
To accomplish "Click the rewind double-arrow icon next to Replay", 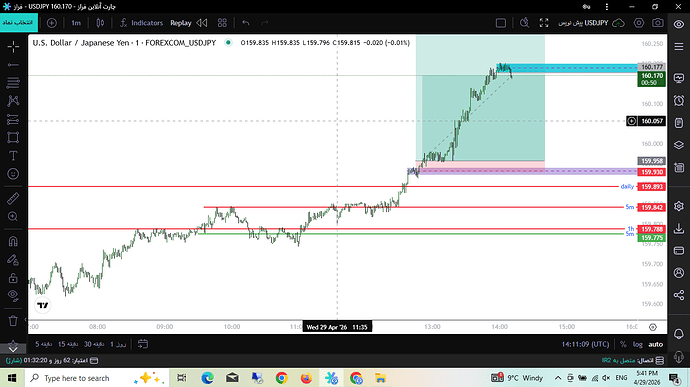I will click(x=202, y=23).
